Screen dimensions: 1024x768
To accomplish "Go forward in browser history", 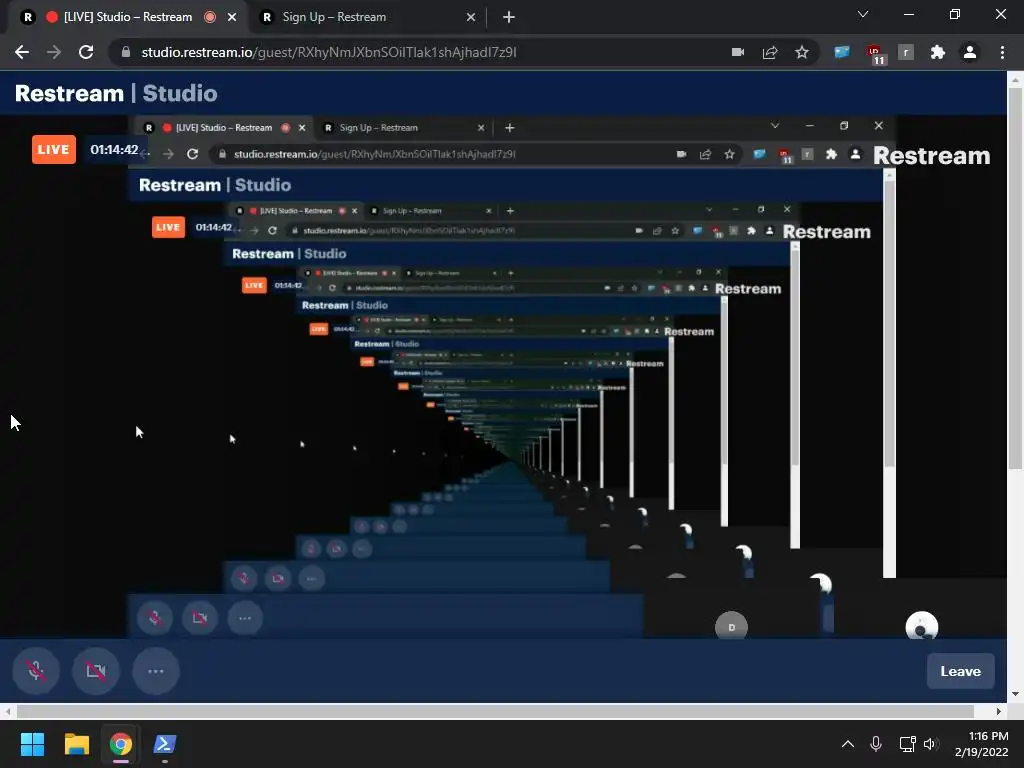I will (x=54, y=52).
